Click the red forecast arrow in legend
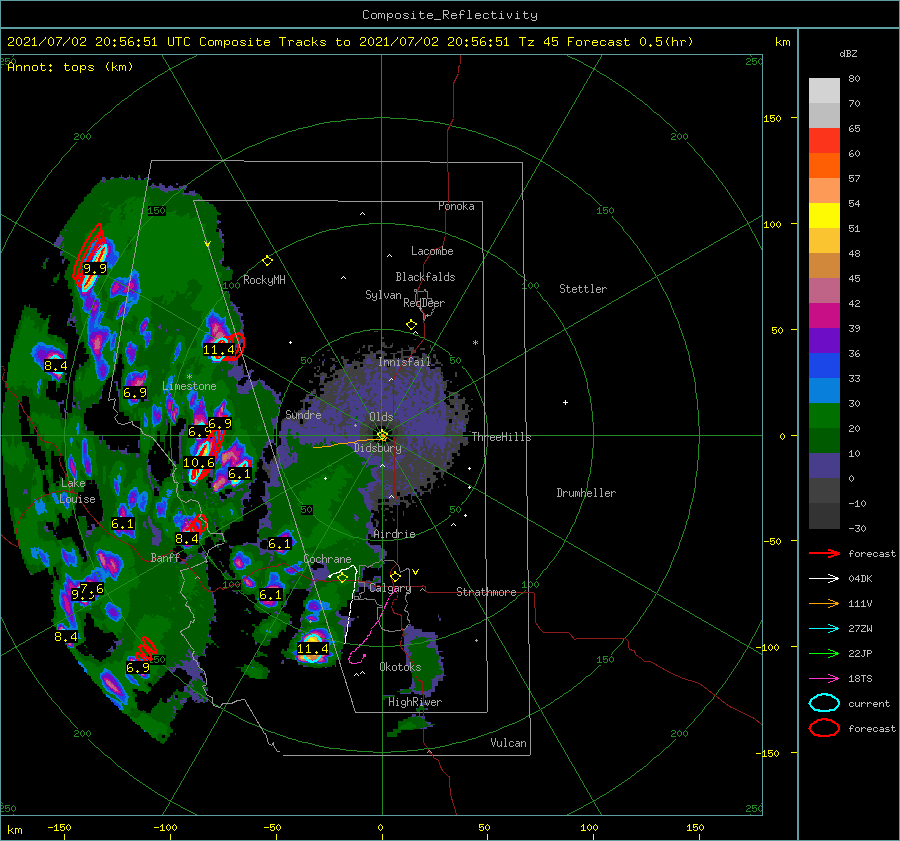Image resolution: width=900 pixels, height=841 pixels. [824, 553]
